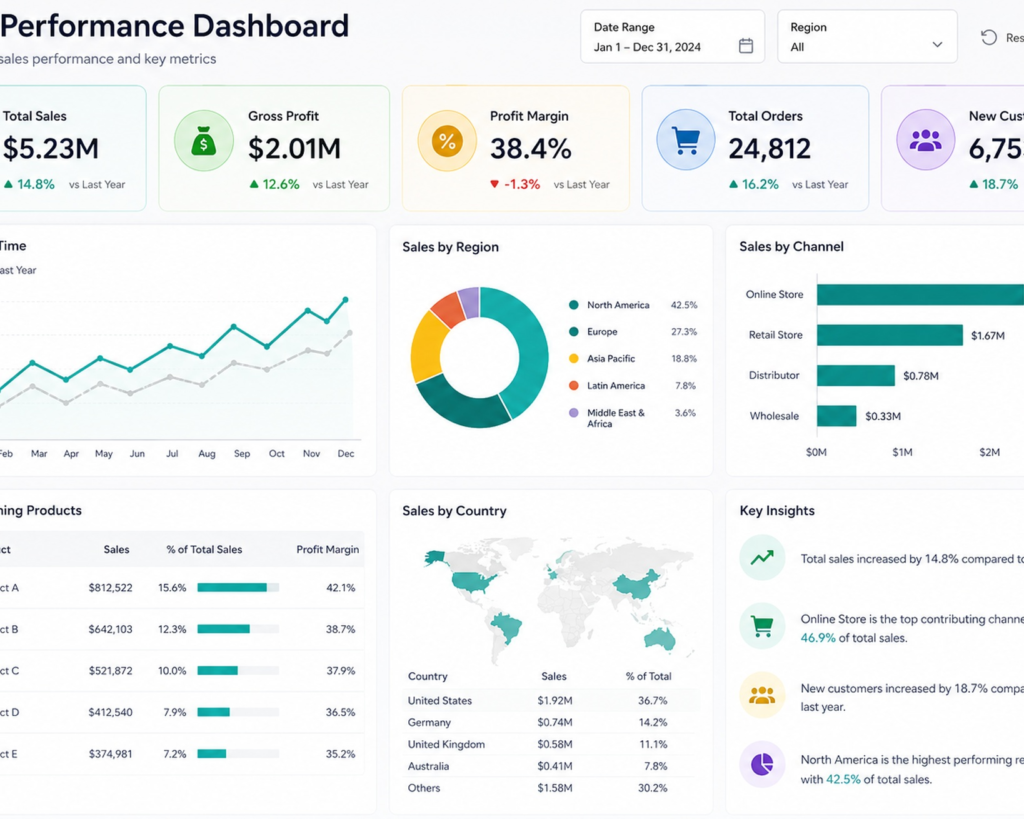The width and height of the screenshot is (1024, 819).
Task: Click the reset circular arrow icon
Action: [x=989, y=37]
